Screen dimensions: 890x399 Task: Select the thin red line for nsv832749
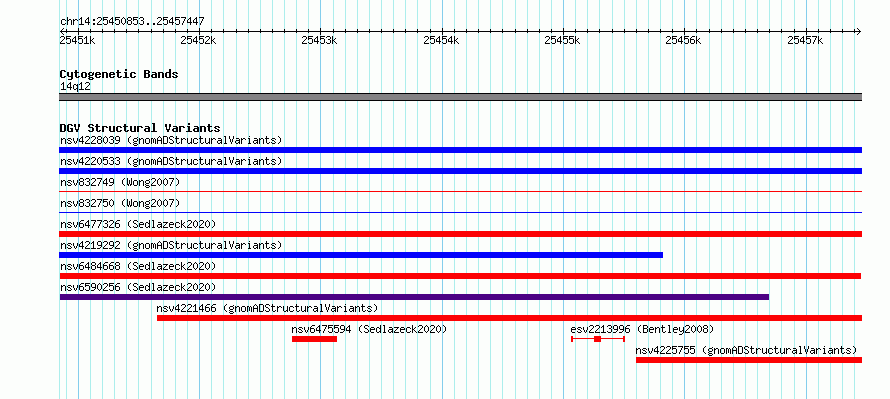point(460,192)
